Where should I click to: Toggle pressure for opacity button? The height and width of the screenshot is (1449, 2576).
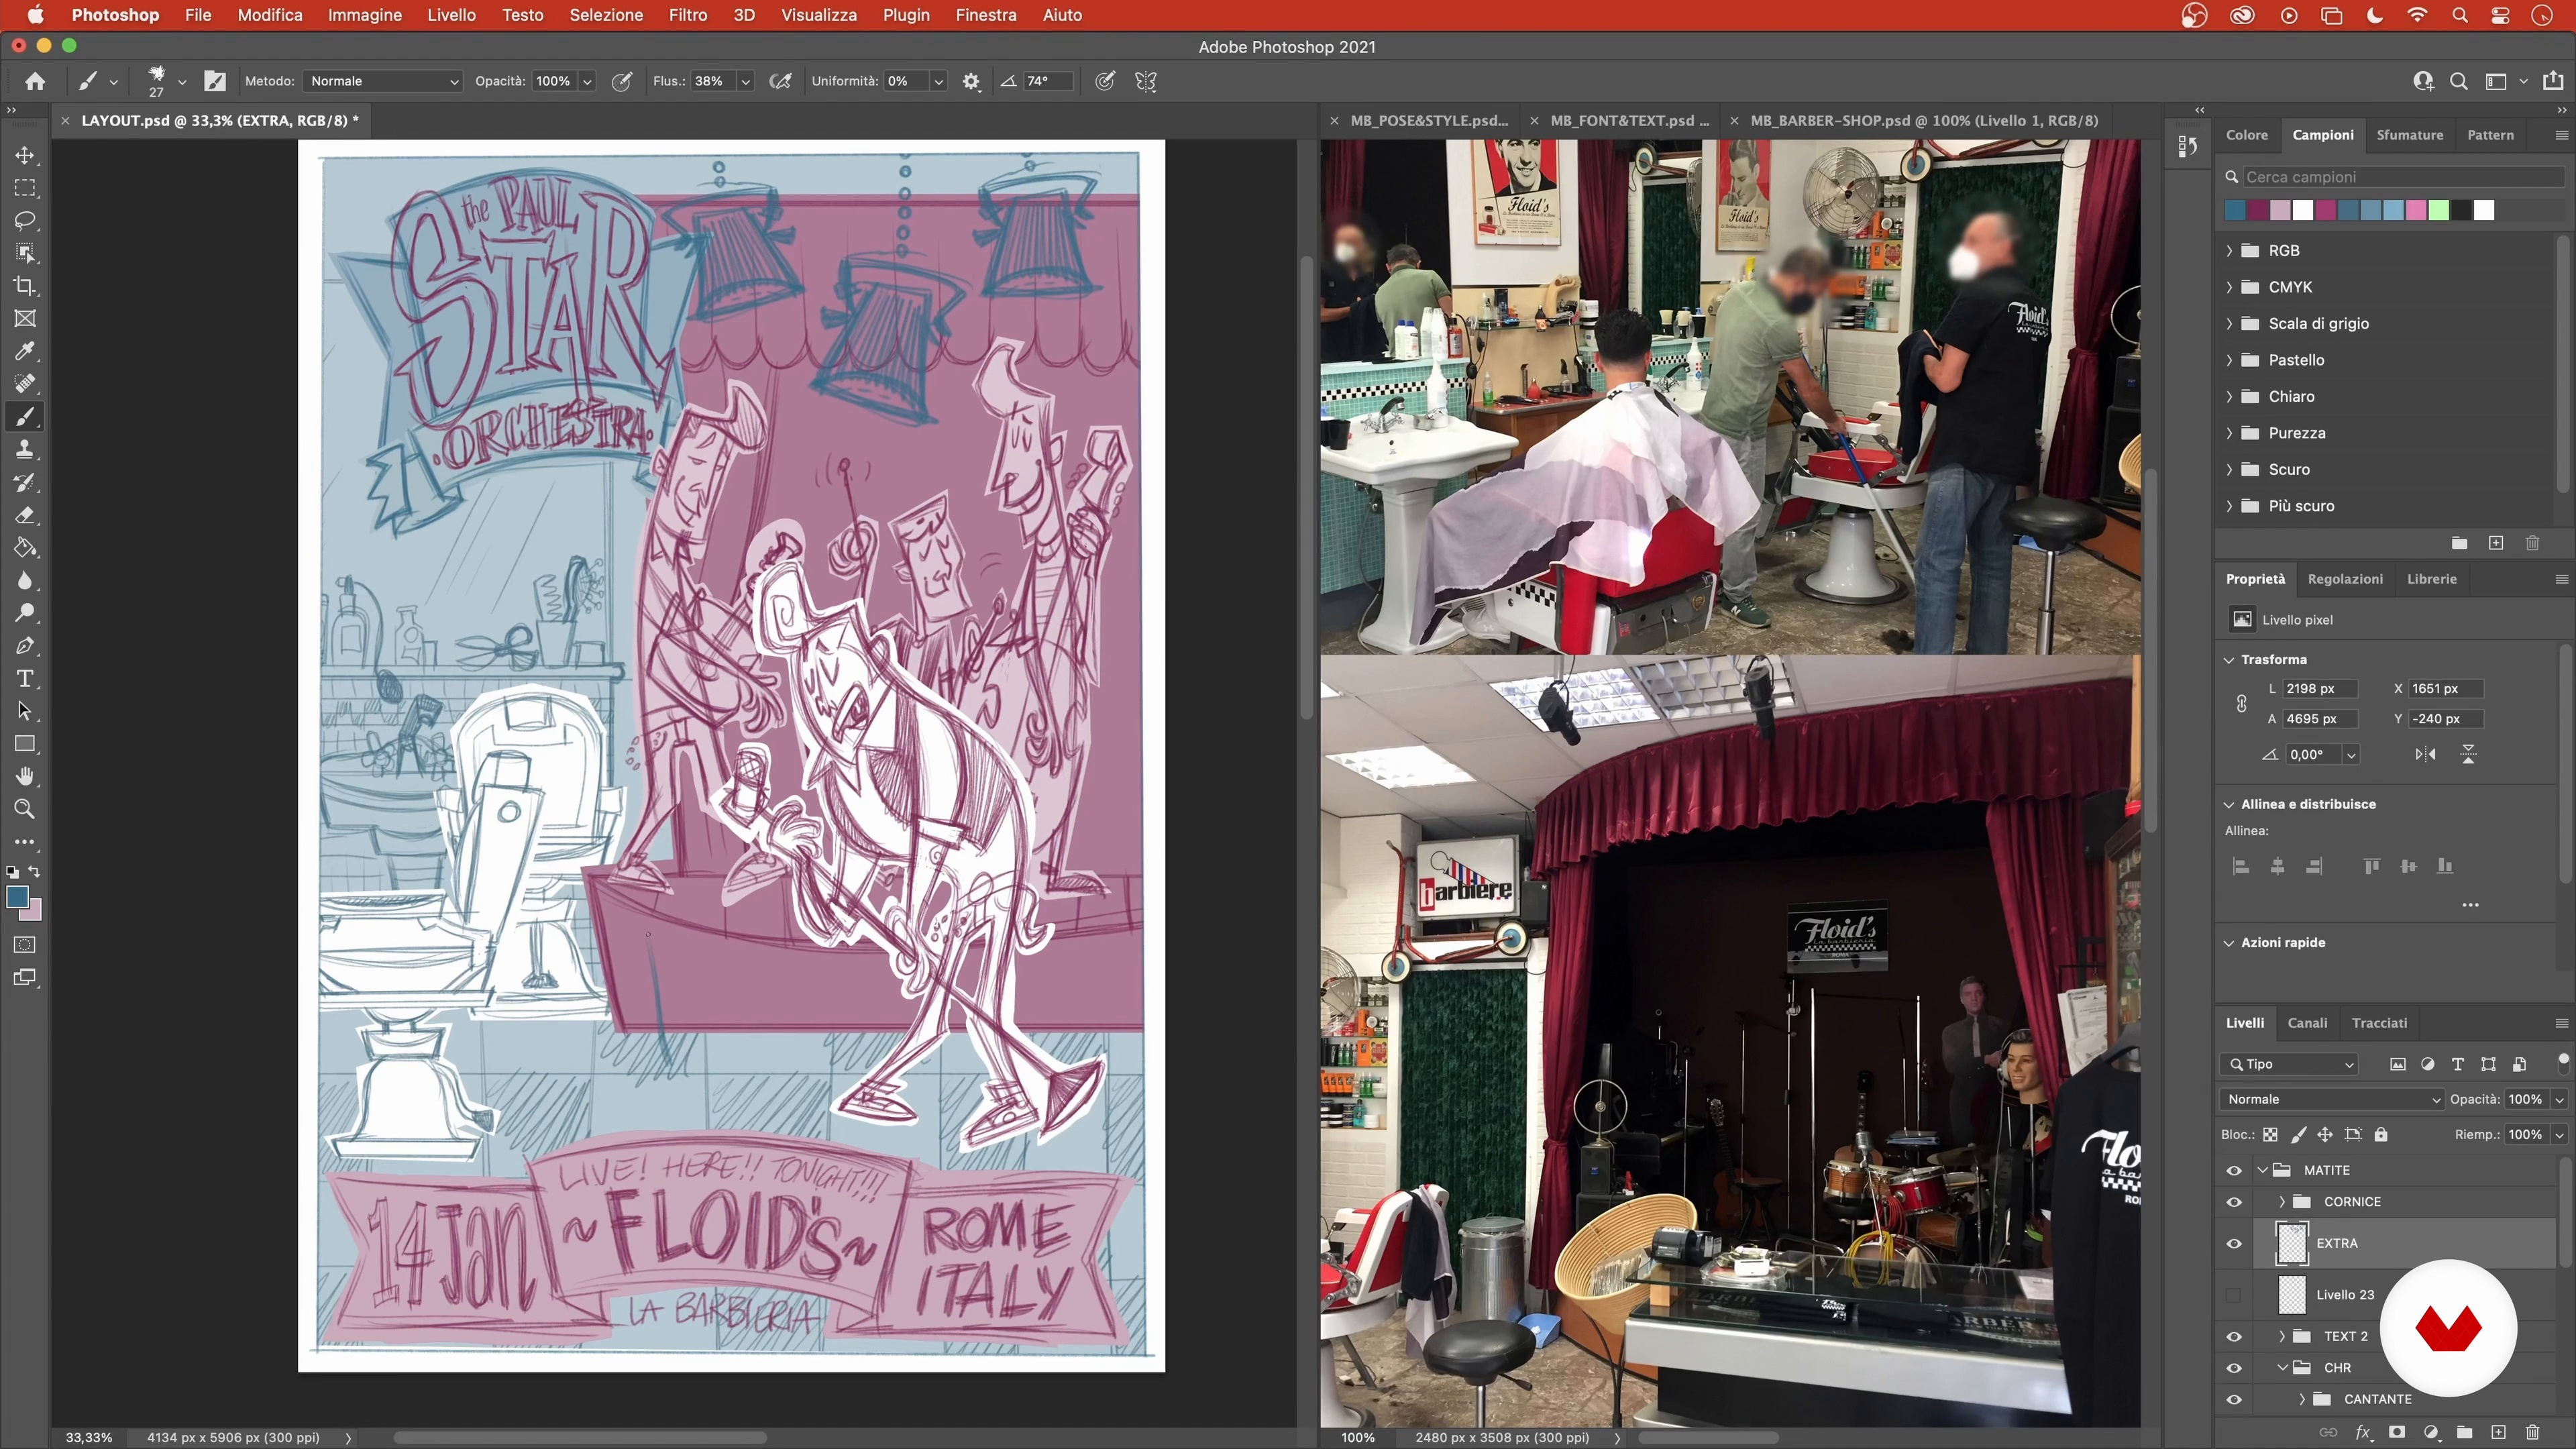pyautogui.click(x=622, y=81)
